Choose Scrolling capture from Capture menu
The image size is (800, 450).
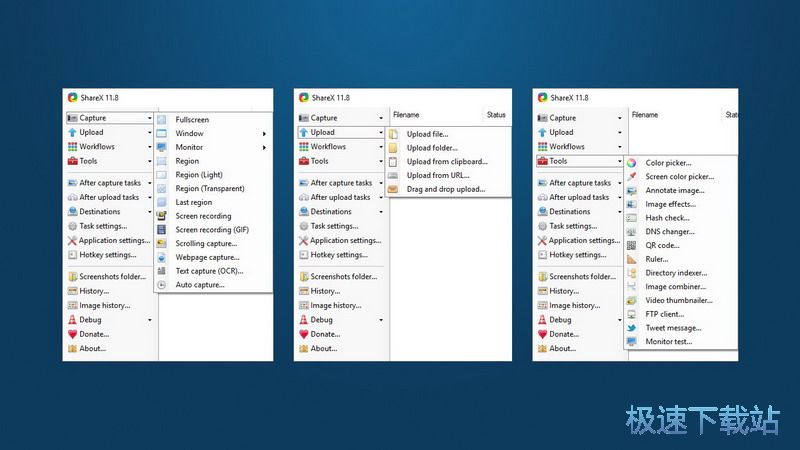[x=206, y=243]
